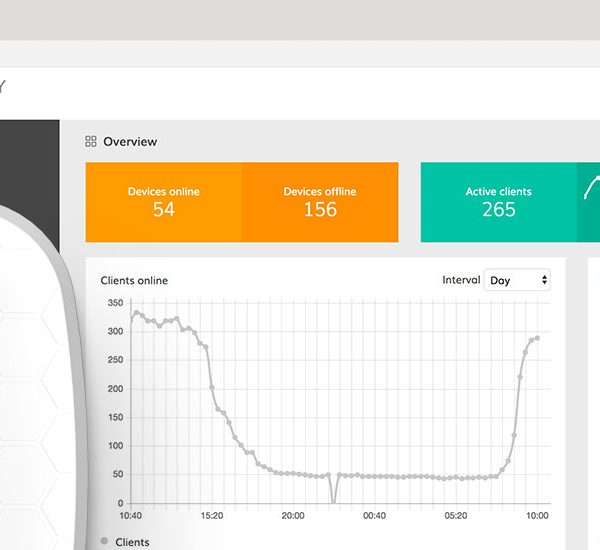
Task: Click the 50 y-axis label
Action: click(x=118, y=474)
